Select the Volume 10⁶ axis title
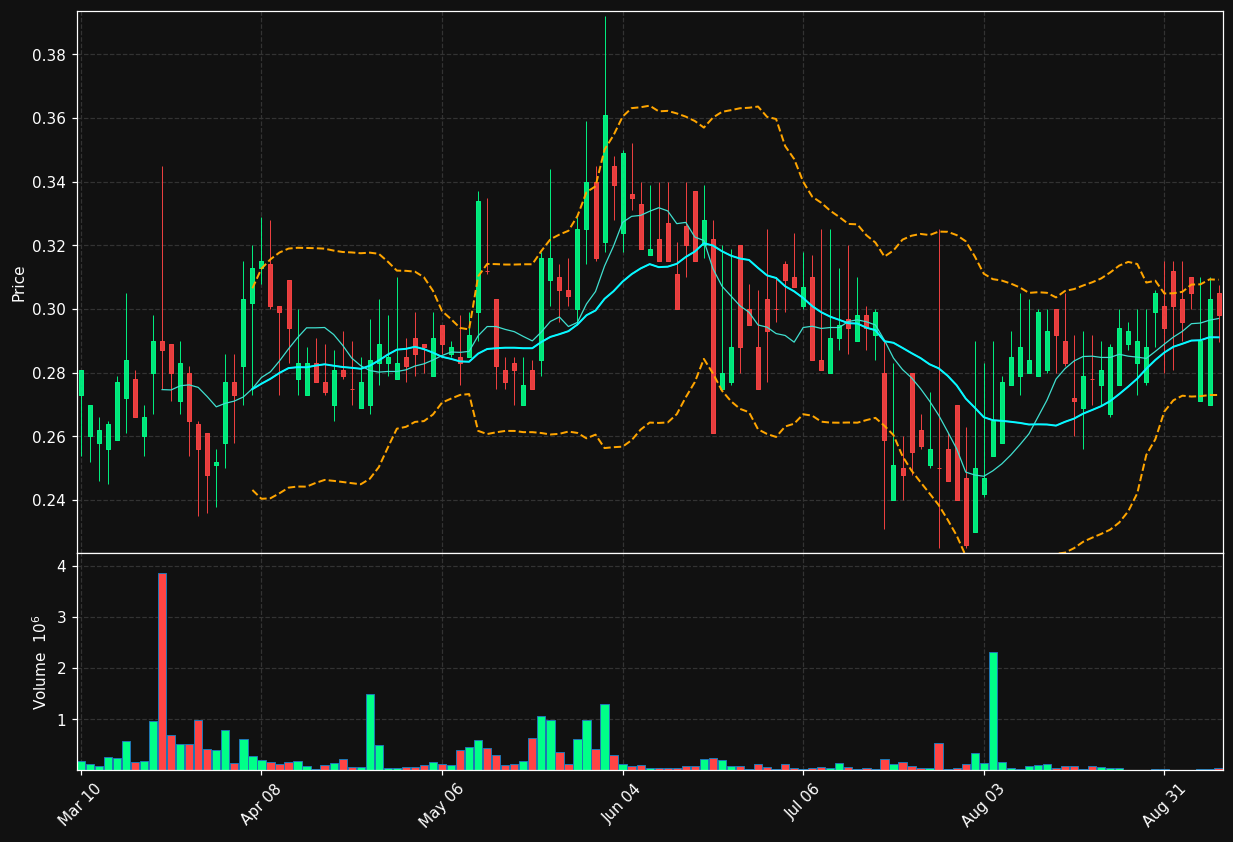The height and width of the screenshot is (842, 1233). [x=40, y=662]
